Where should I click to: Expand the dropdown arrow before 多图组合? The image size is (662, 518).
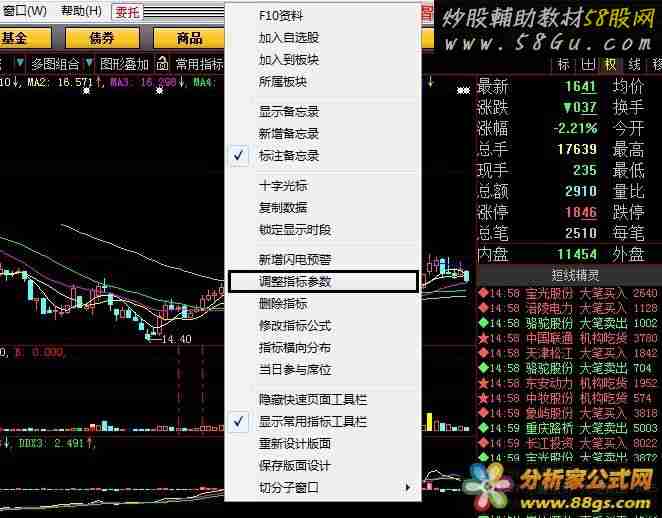click(x=19, y=64)
